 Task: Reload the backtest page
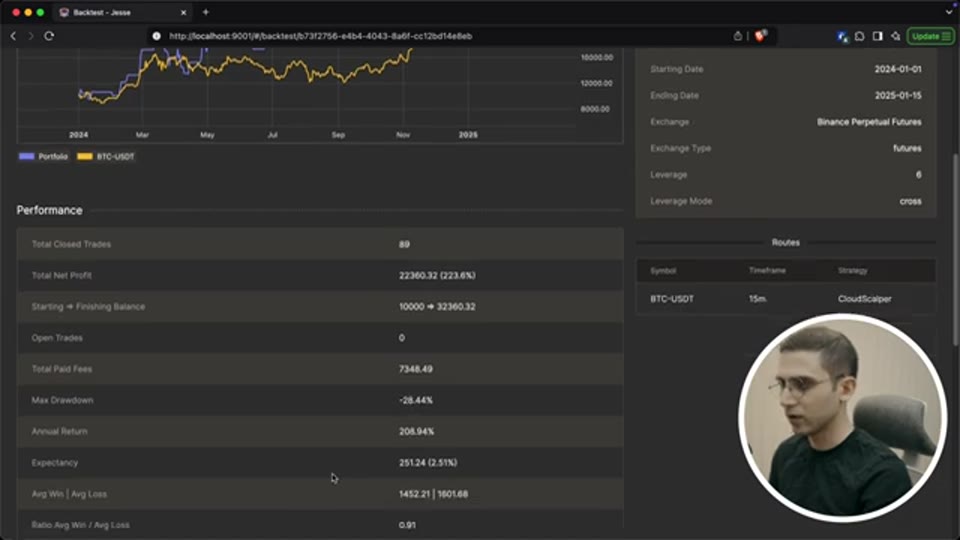click(x=49, y=36)
